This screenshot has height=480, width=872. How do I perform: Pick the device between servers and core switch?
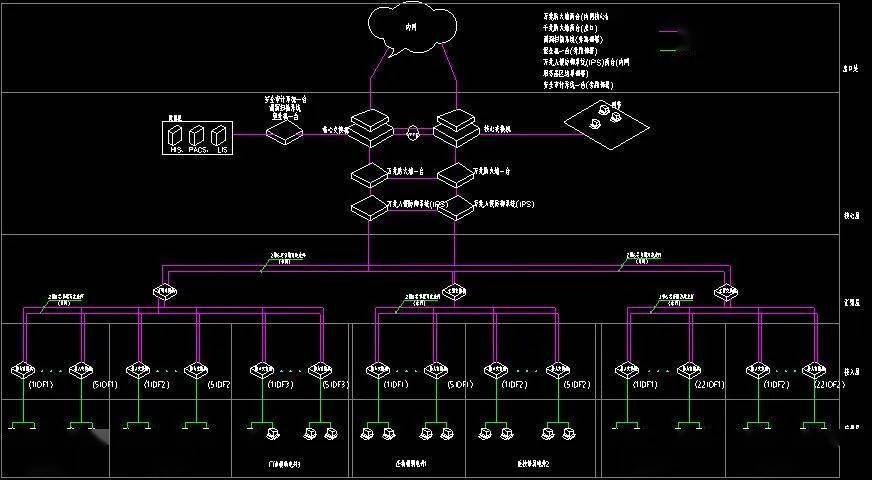(284, 133)
